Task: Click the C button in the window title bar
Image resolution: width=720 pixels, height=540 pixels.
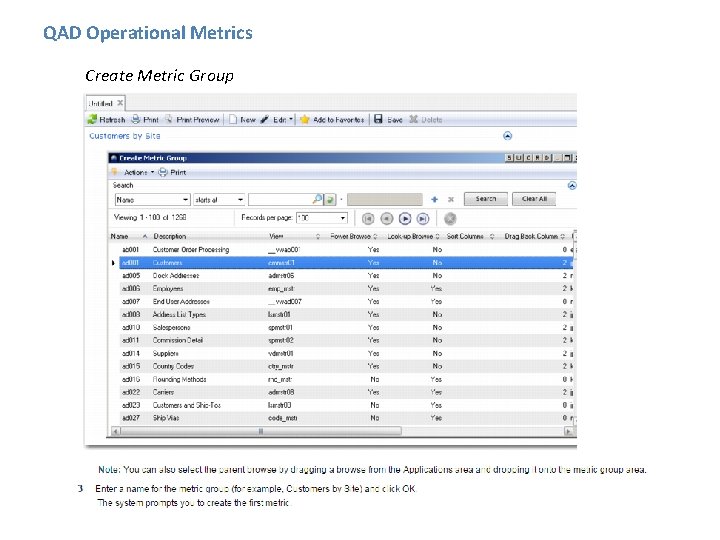Action: (x=528, y=158)
